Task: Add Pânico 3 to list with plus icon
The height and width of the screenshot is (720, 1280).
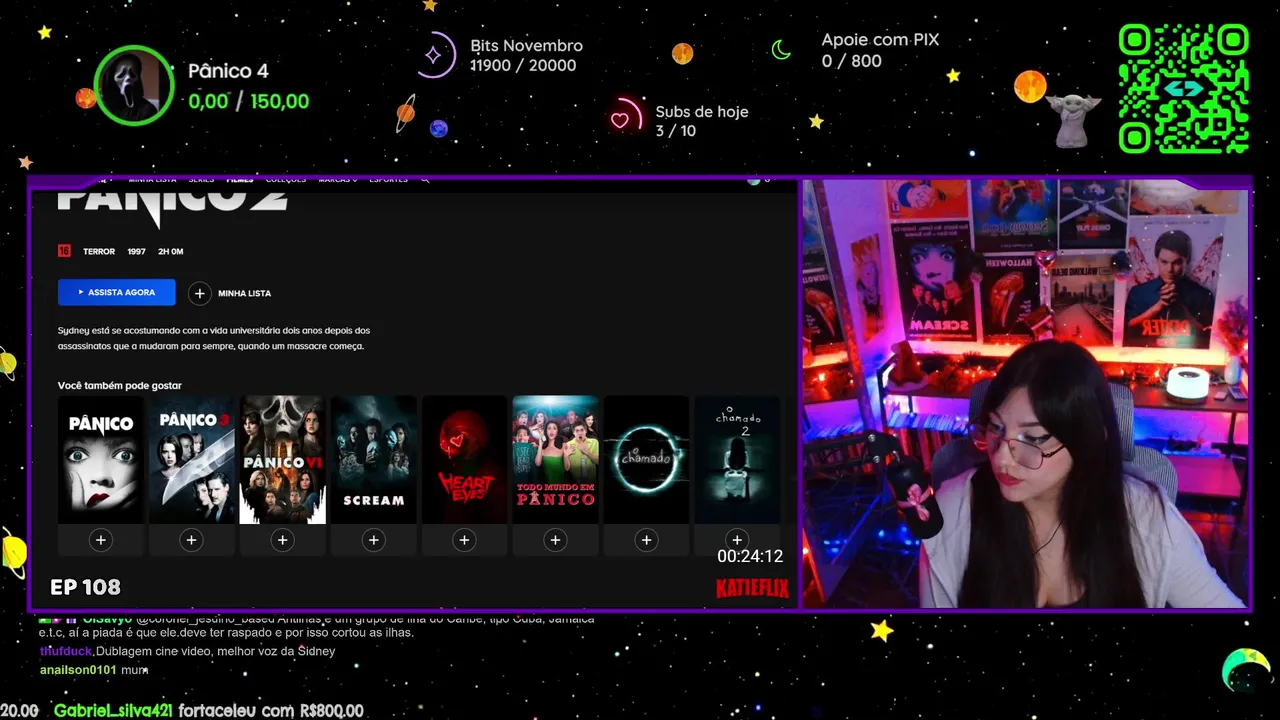Action: (x=191, y=540)
